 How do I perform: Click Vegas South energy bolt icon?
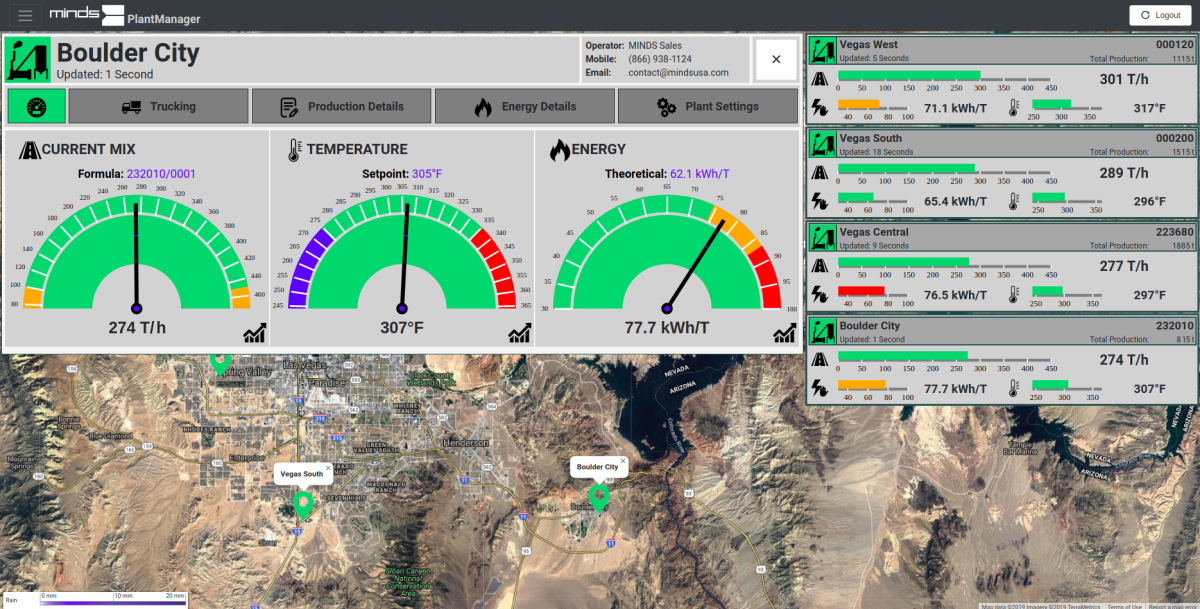click(x=819, y=201)
